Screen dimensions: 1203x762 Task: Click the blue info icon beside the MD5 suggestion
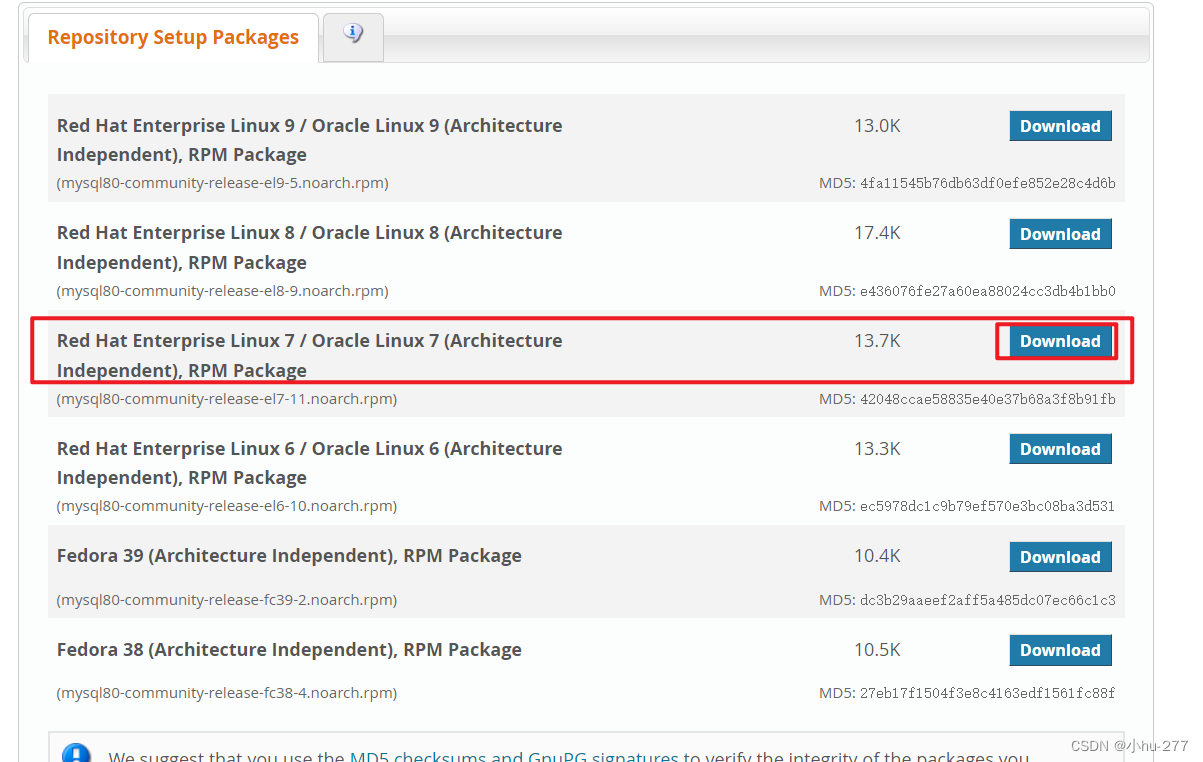tap(76, 753)
